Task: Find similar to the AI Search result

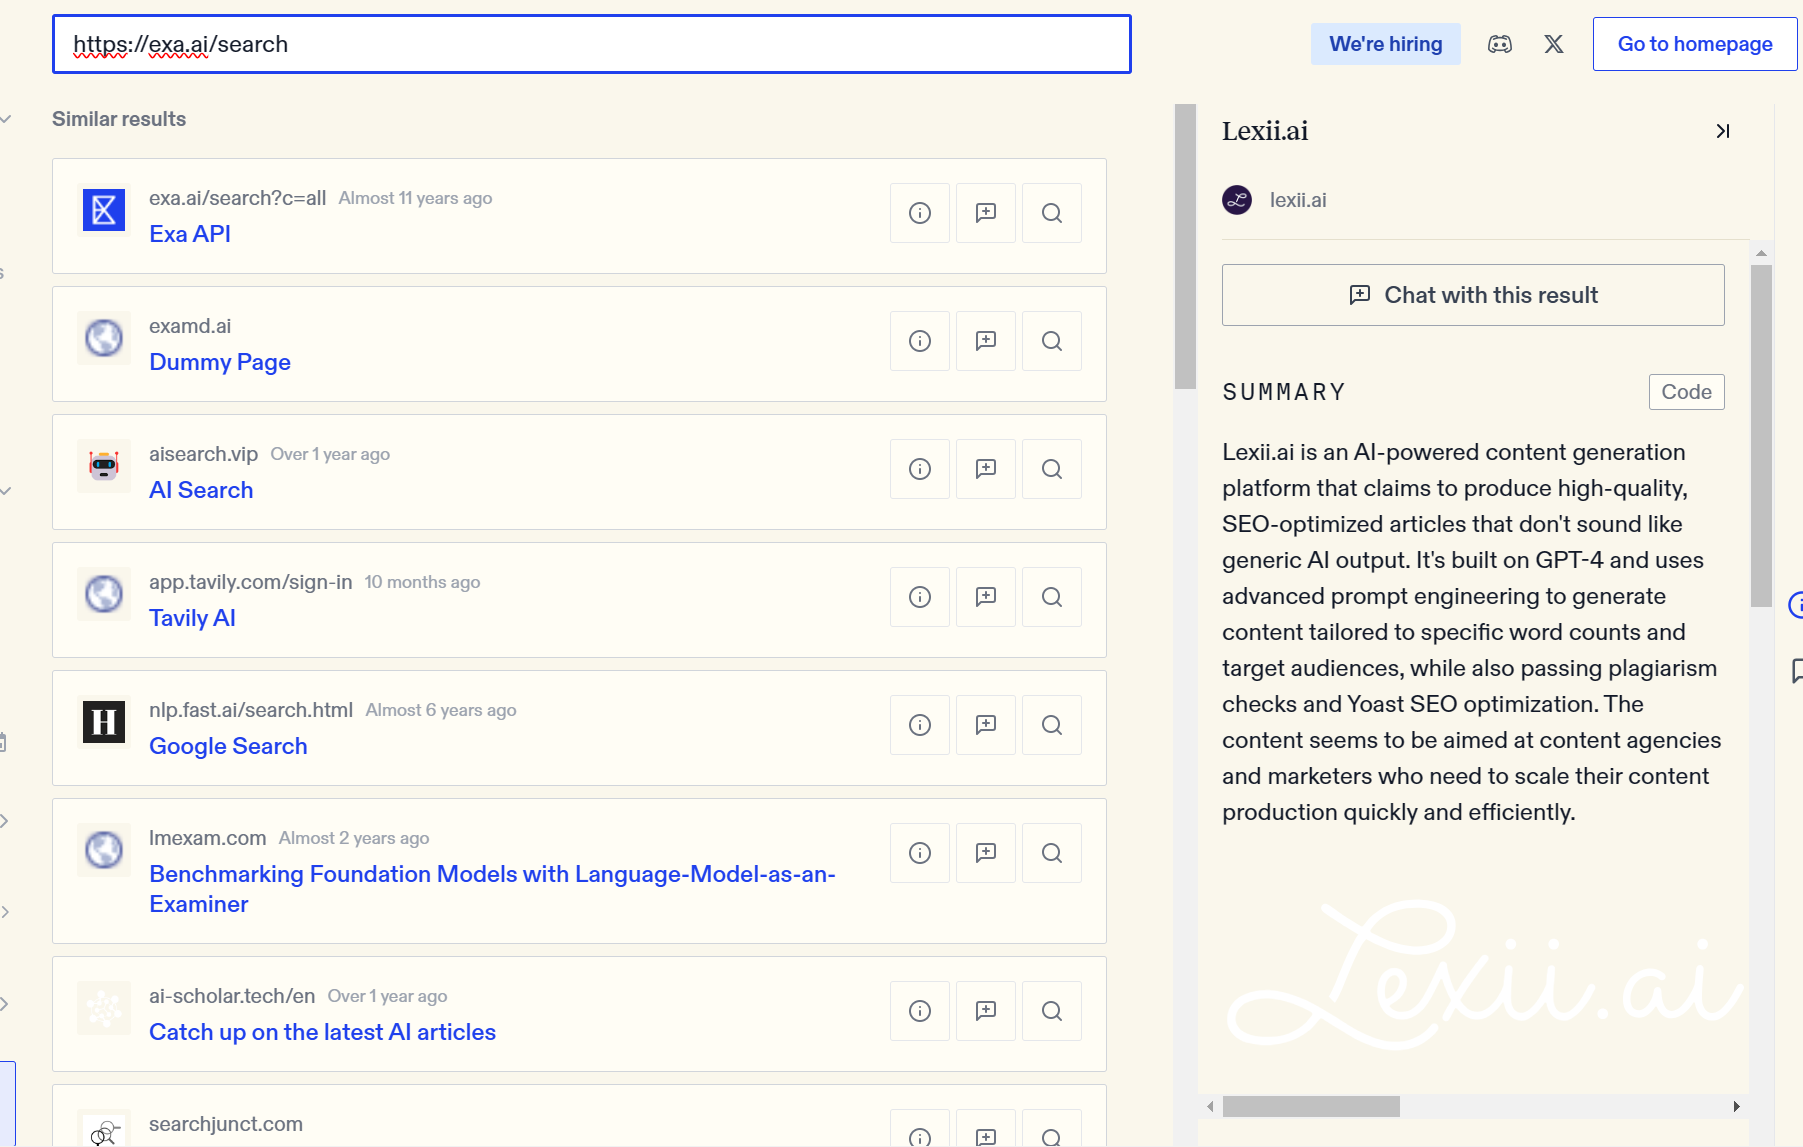Action: 1052,469
